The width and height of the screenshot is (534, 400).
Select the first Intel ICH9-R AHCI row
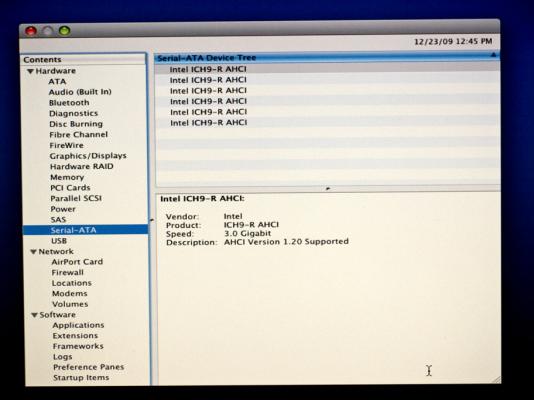pyautogui.click(x=327, y=69)
